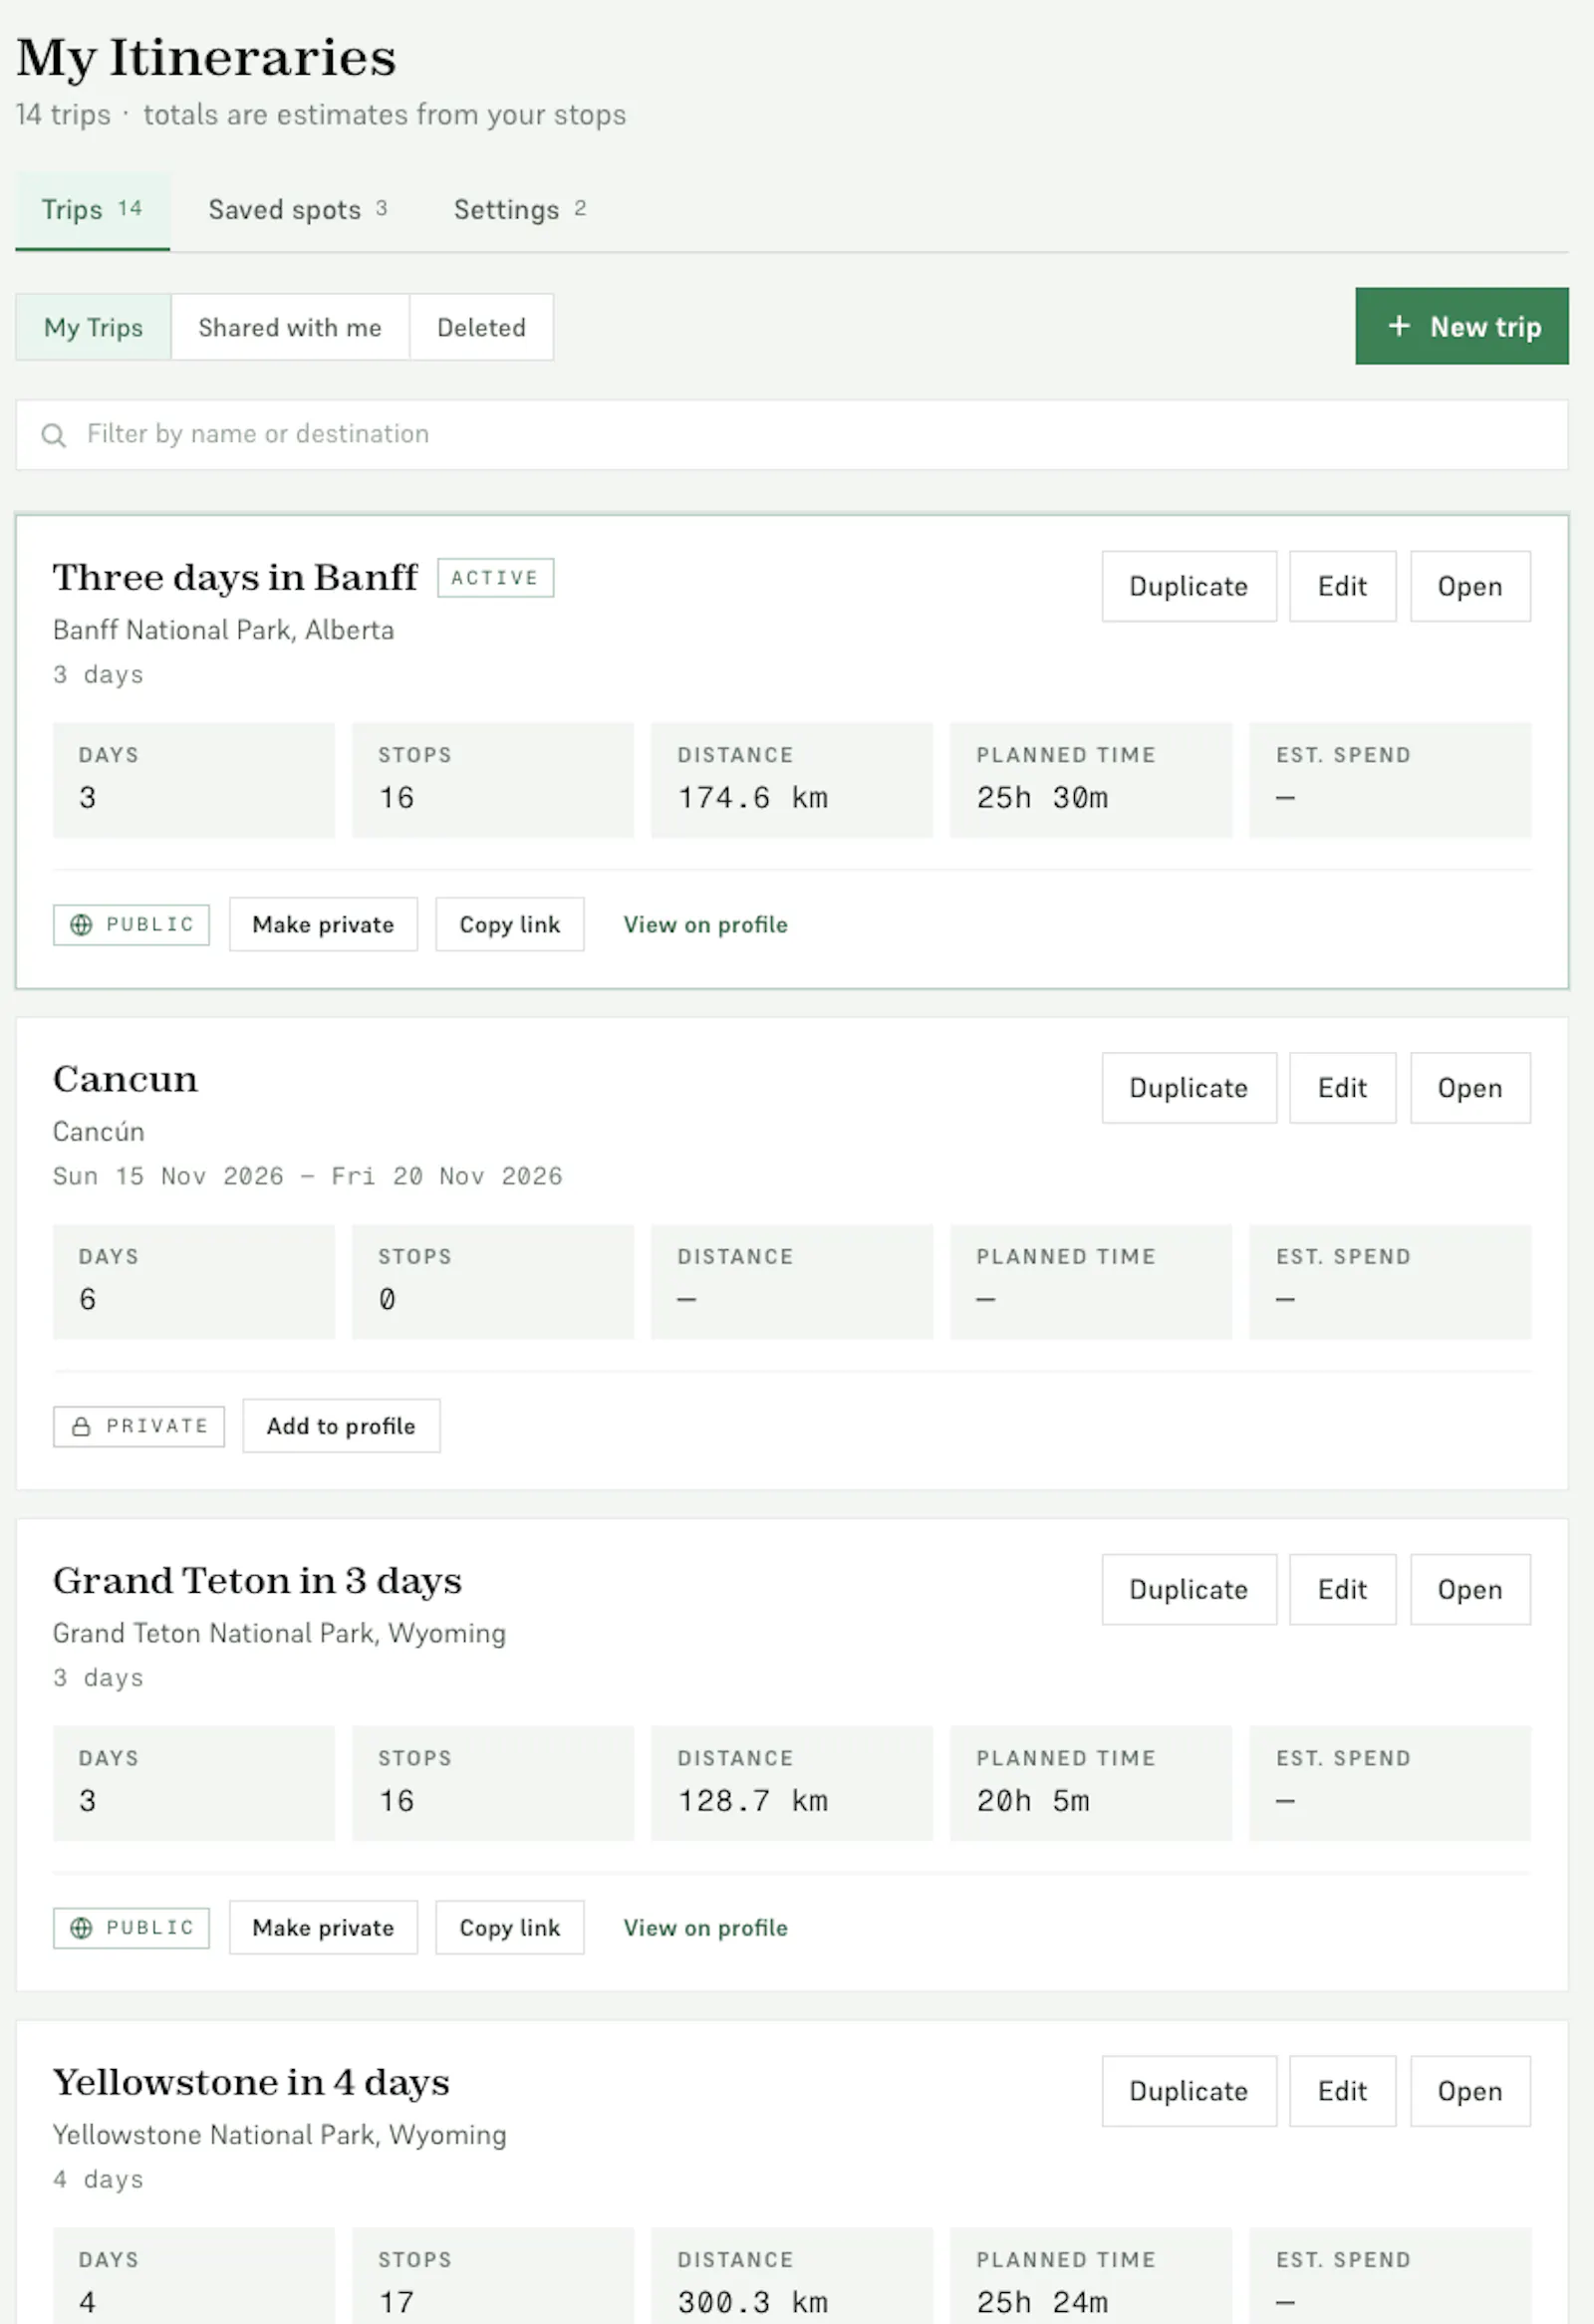This screenshot has height=2324, width=1594.
Task: Open the Cancun trip
Action: [x=1470, y=1088]
